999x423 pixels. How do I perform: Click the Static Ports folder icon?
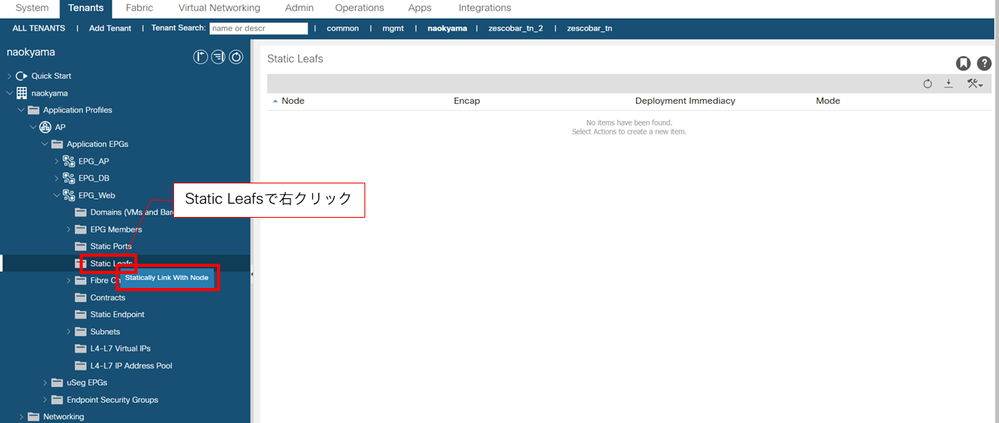click(x=80, y=246)
